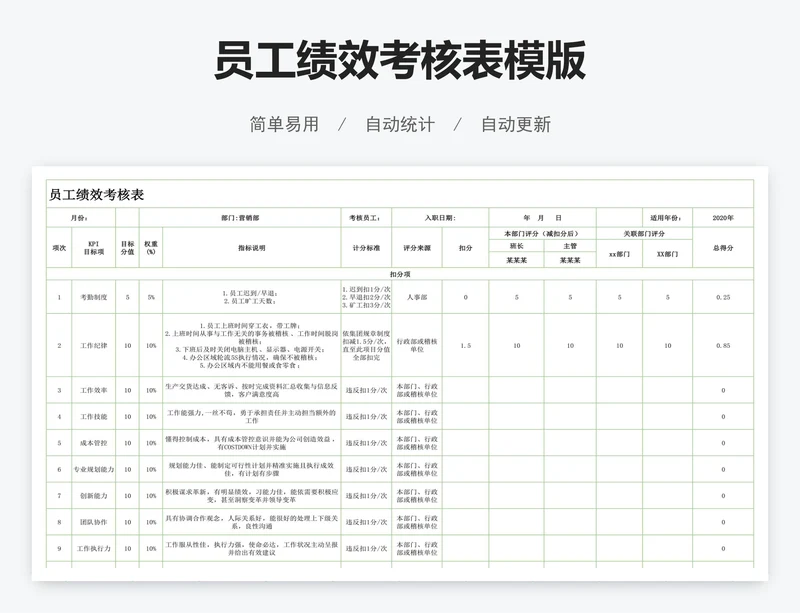Viewport: 800px width, 613px height.
Task: Select the 人事部 source cell
Action: (417, 297)
